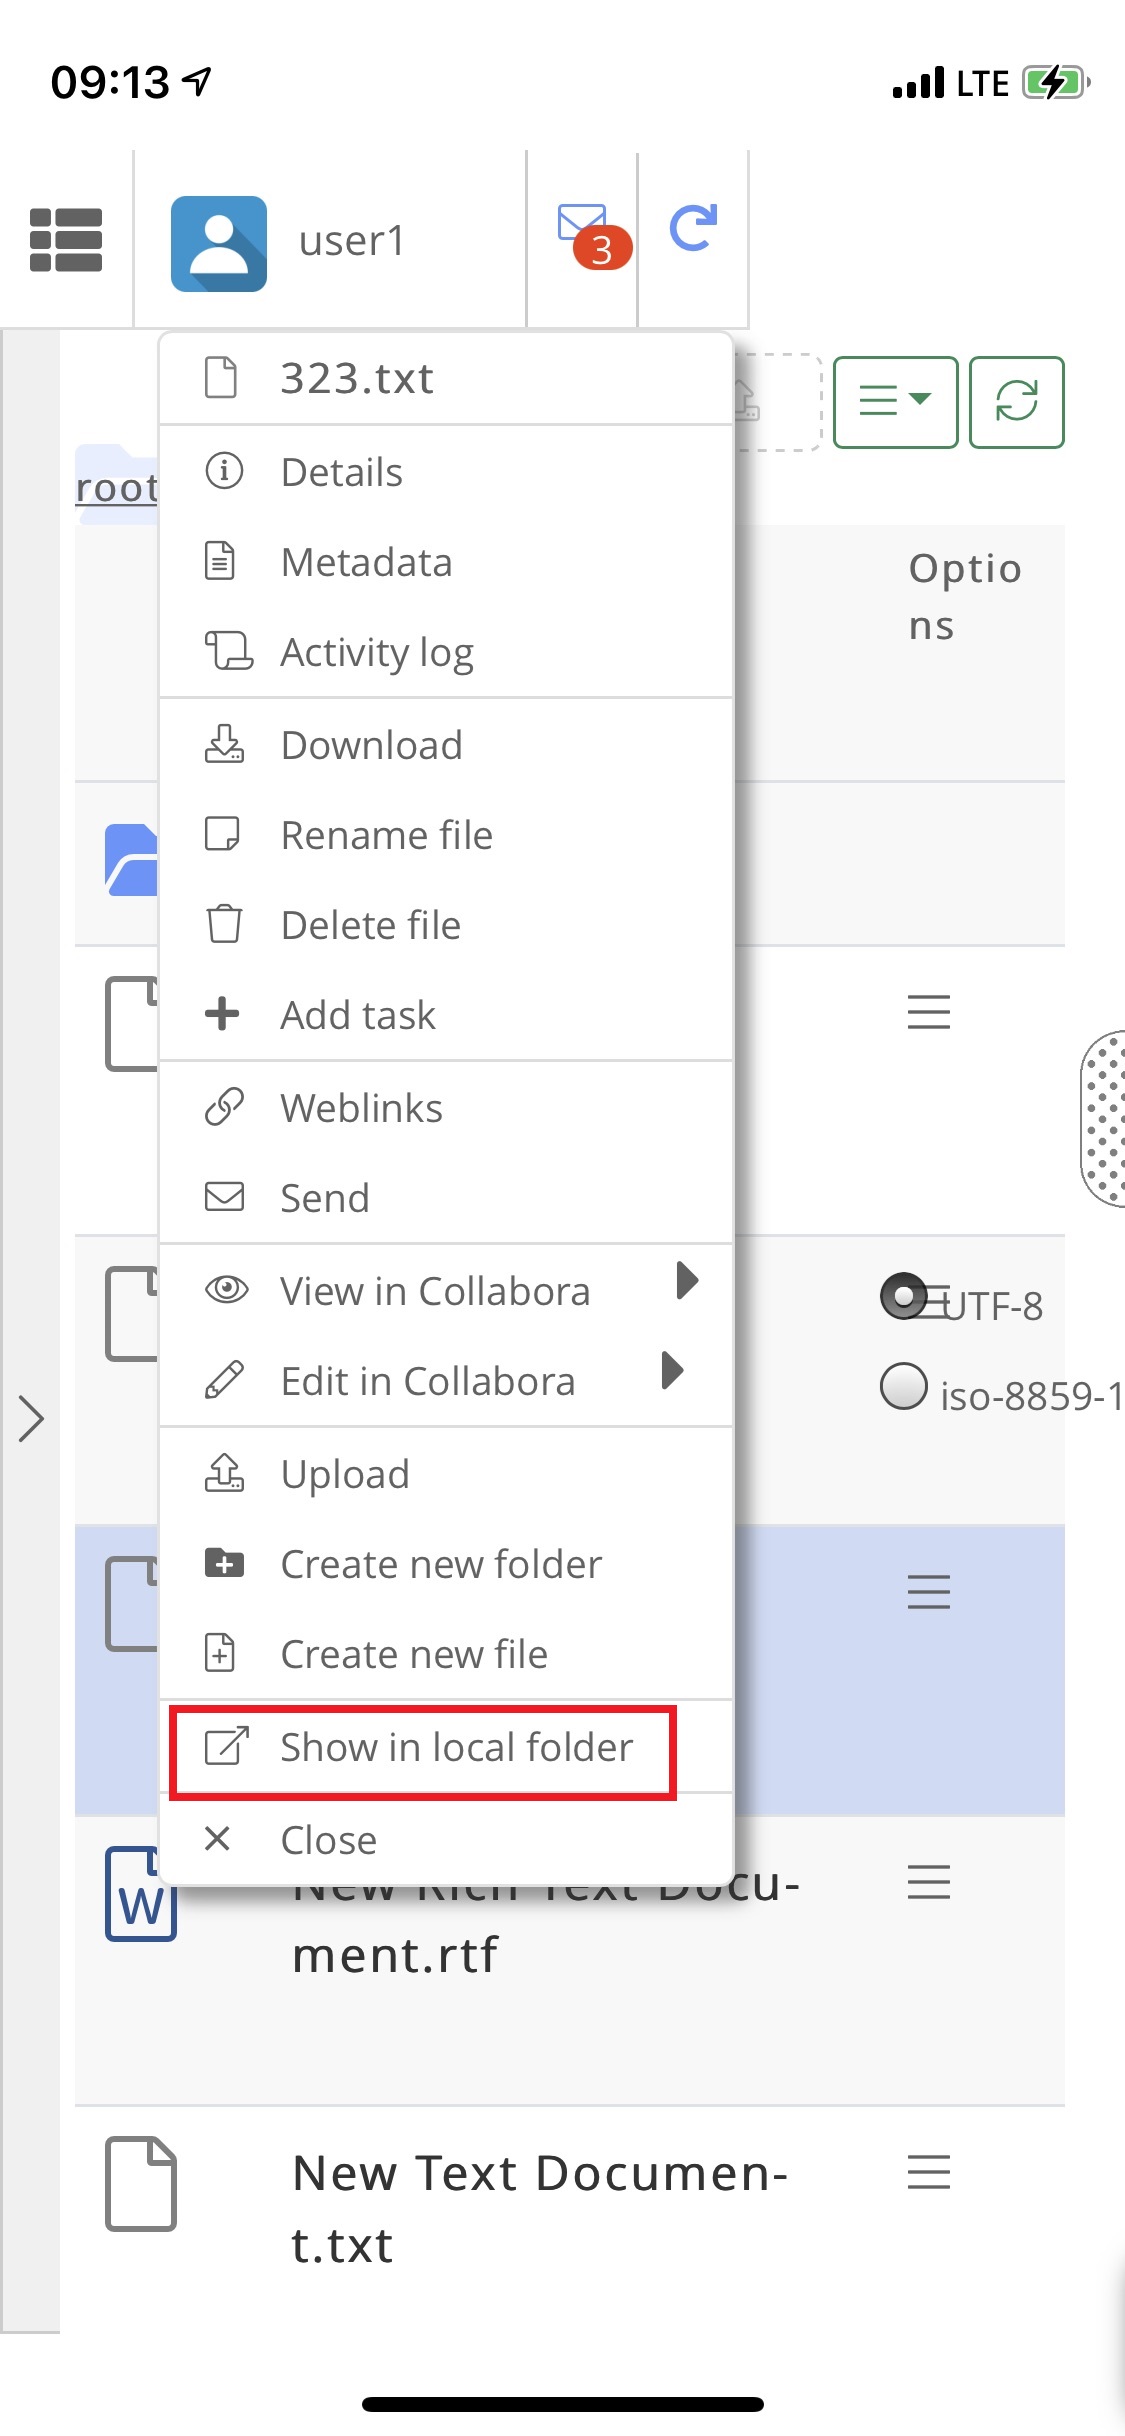Click Add task menu entry
Viewport: 1125px width, 2436px height.
[446, 1015]
